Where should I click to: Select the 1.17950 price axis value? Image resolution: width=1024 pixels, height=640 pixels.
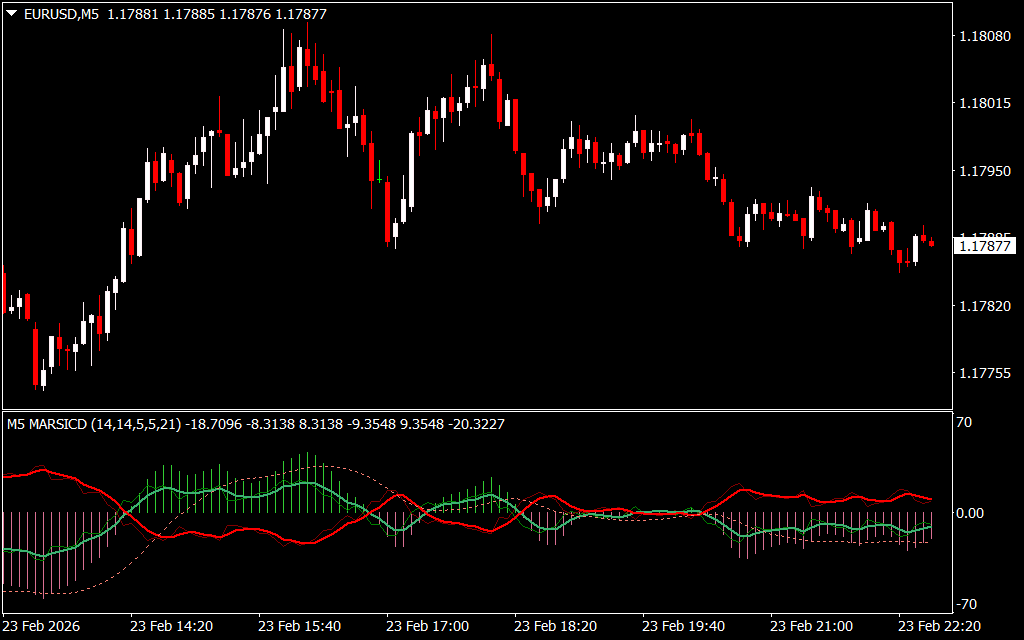pyautogui.click(x=984, y=172)
